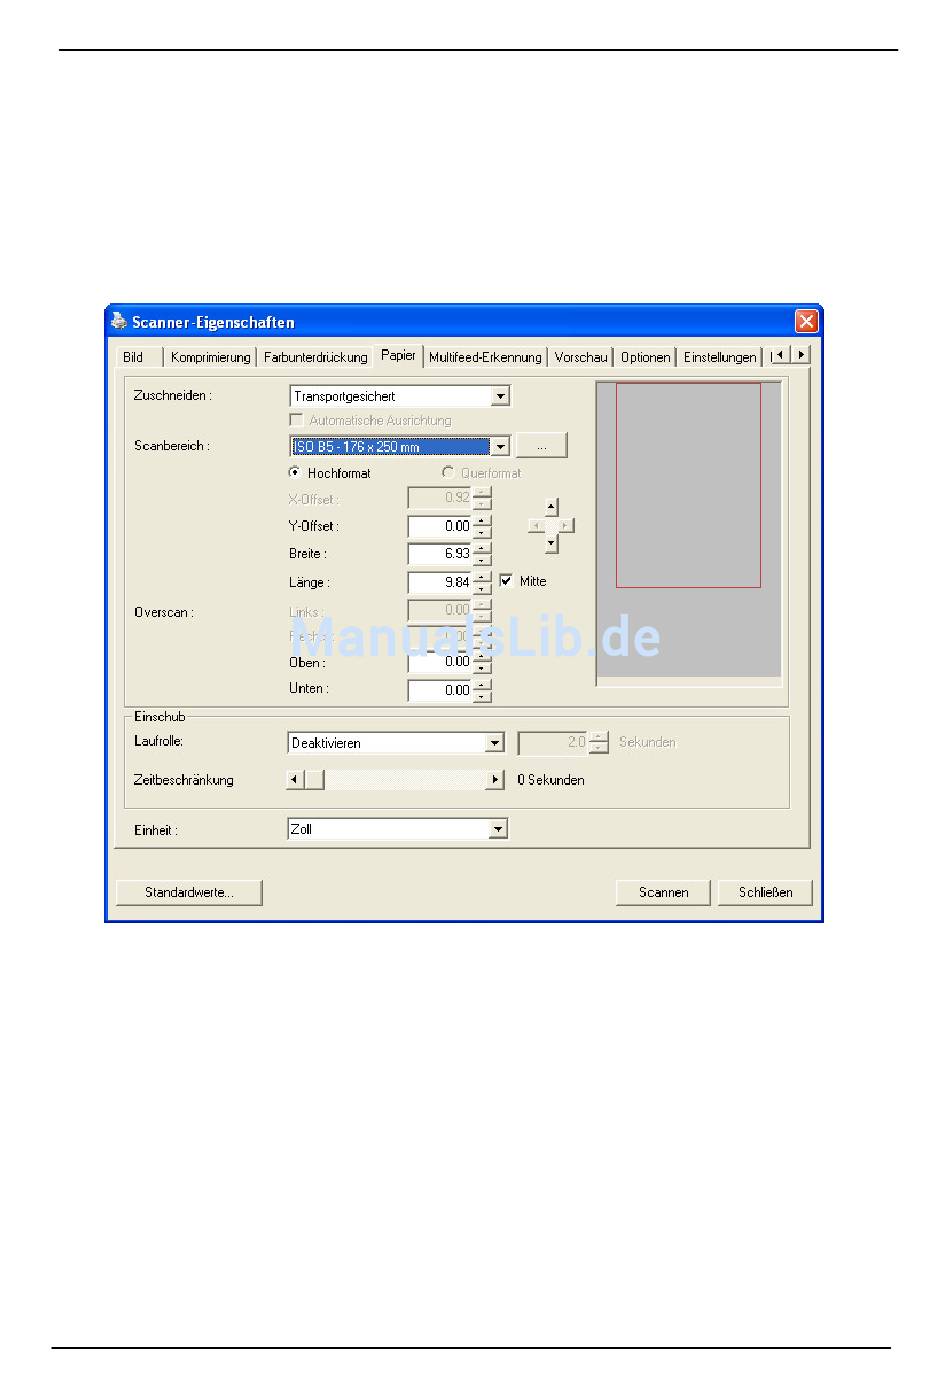Move scan area down with arrow pad

pyautogui.click(x=551, y=544)
